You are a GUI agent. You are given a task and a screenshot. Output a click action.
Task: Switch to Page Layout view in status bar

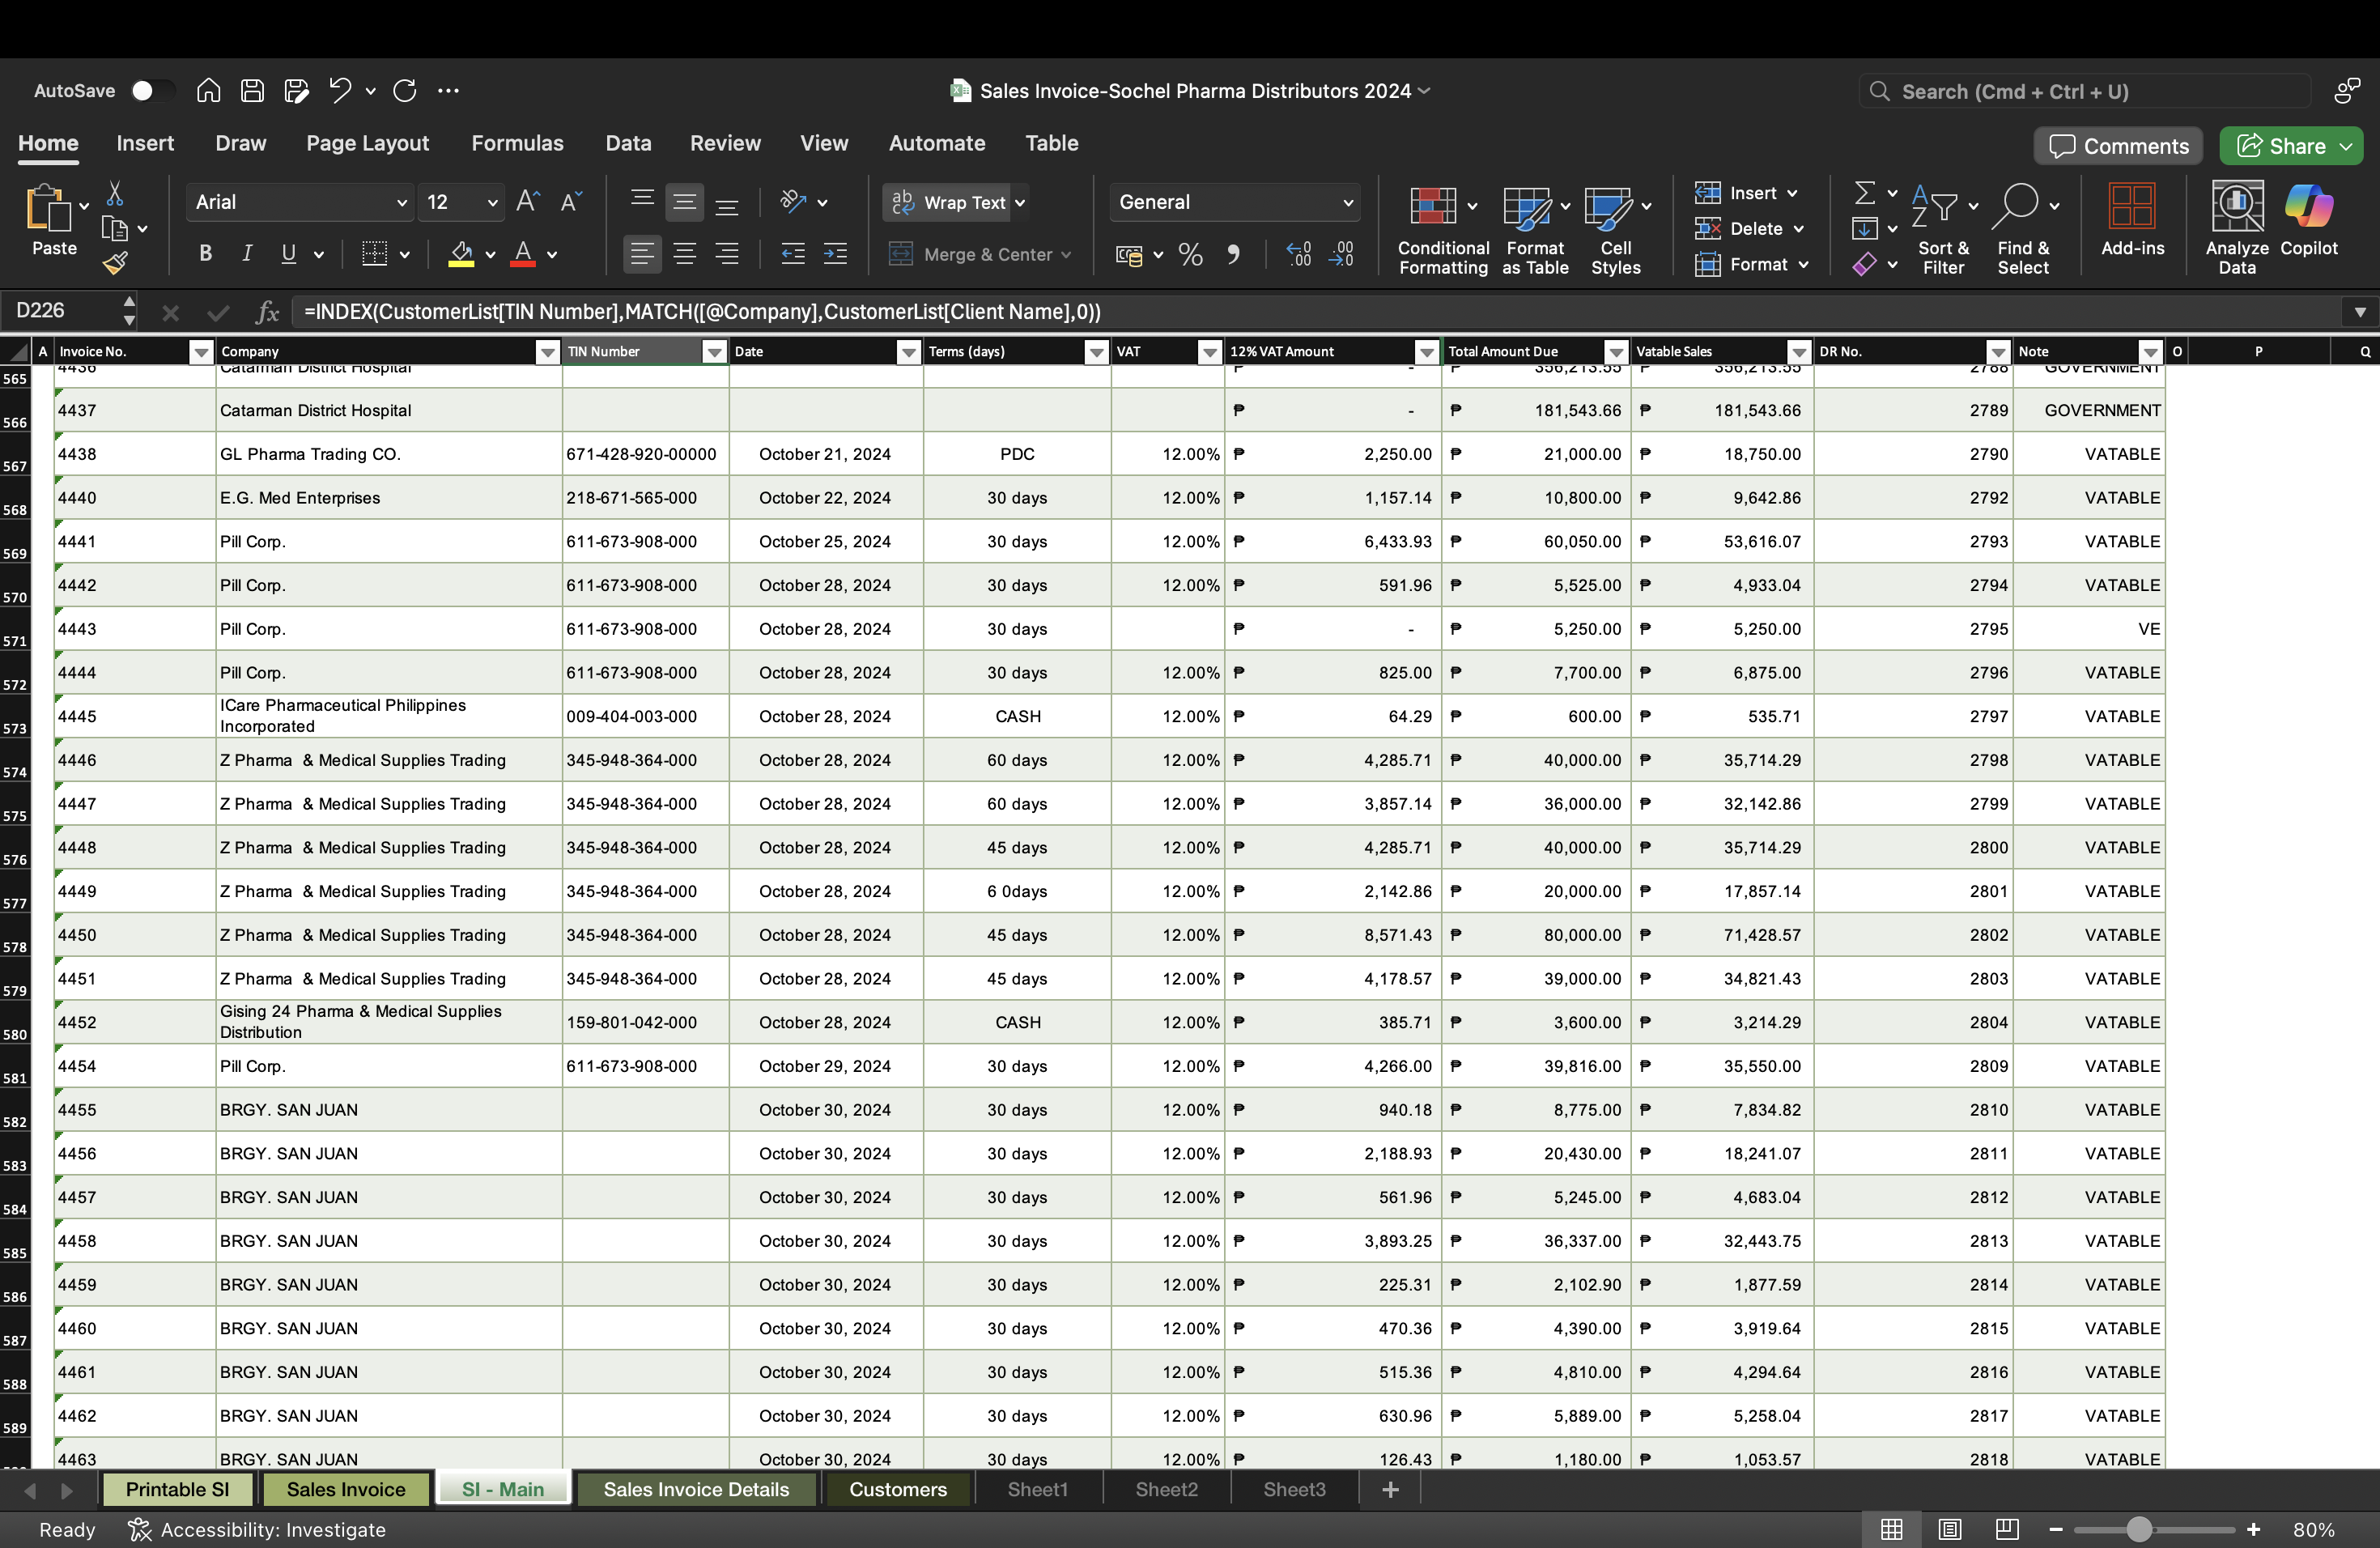[x=1949, y=1529]
